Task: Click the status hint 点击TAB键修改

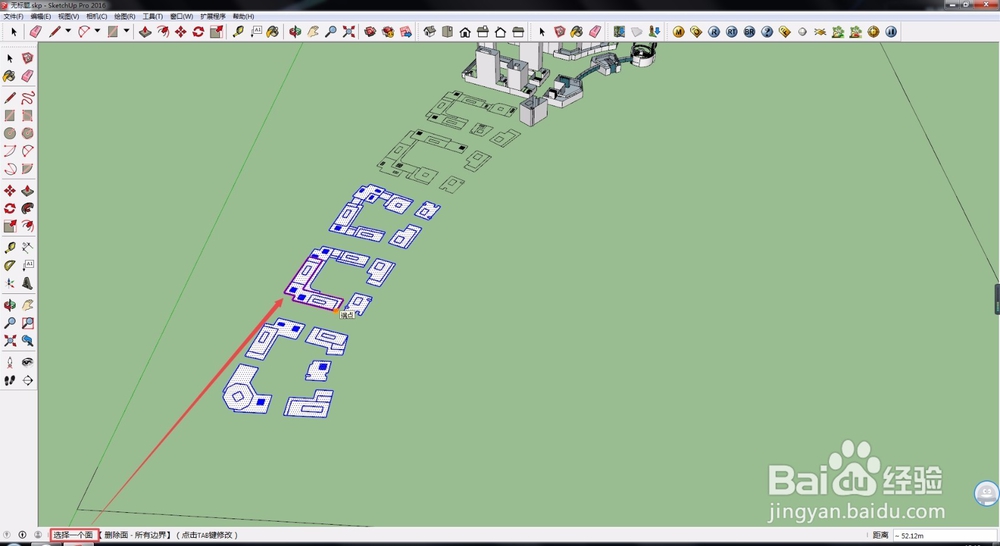Action: click(207, 535)
